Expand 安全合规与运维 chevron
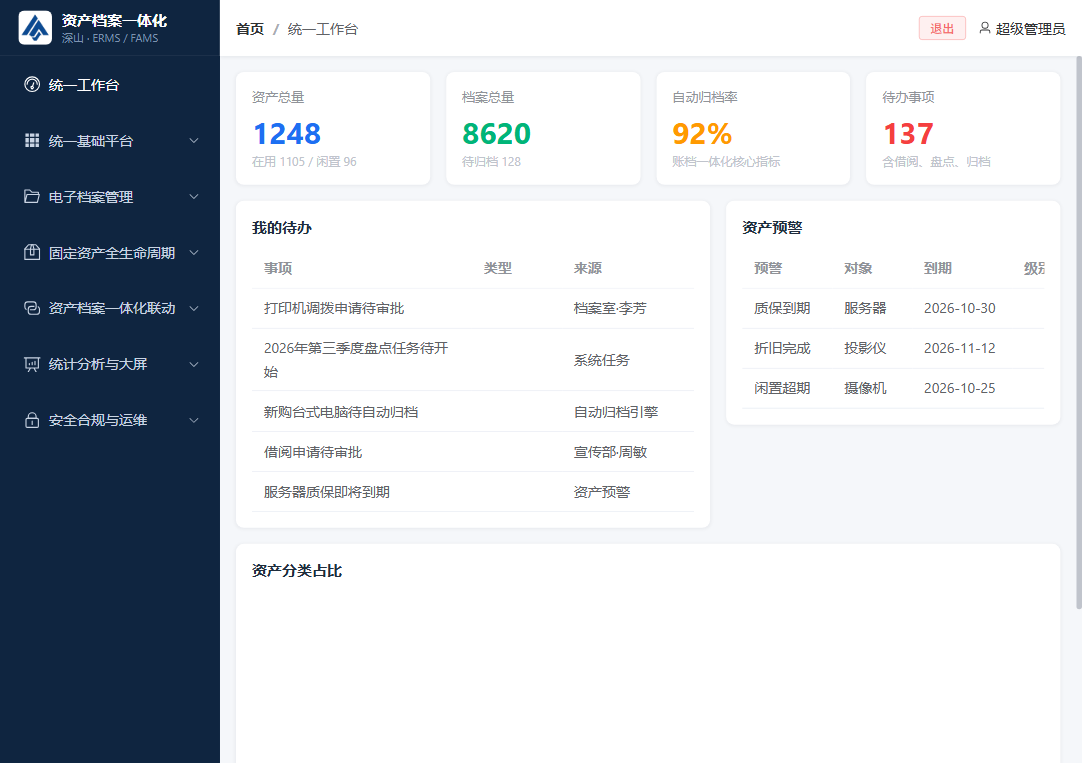 194,420
